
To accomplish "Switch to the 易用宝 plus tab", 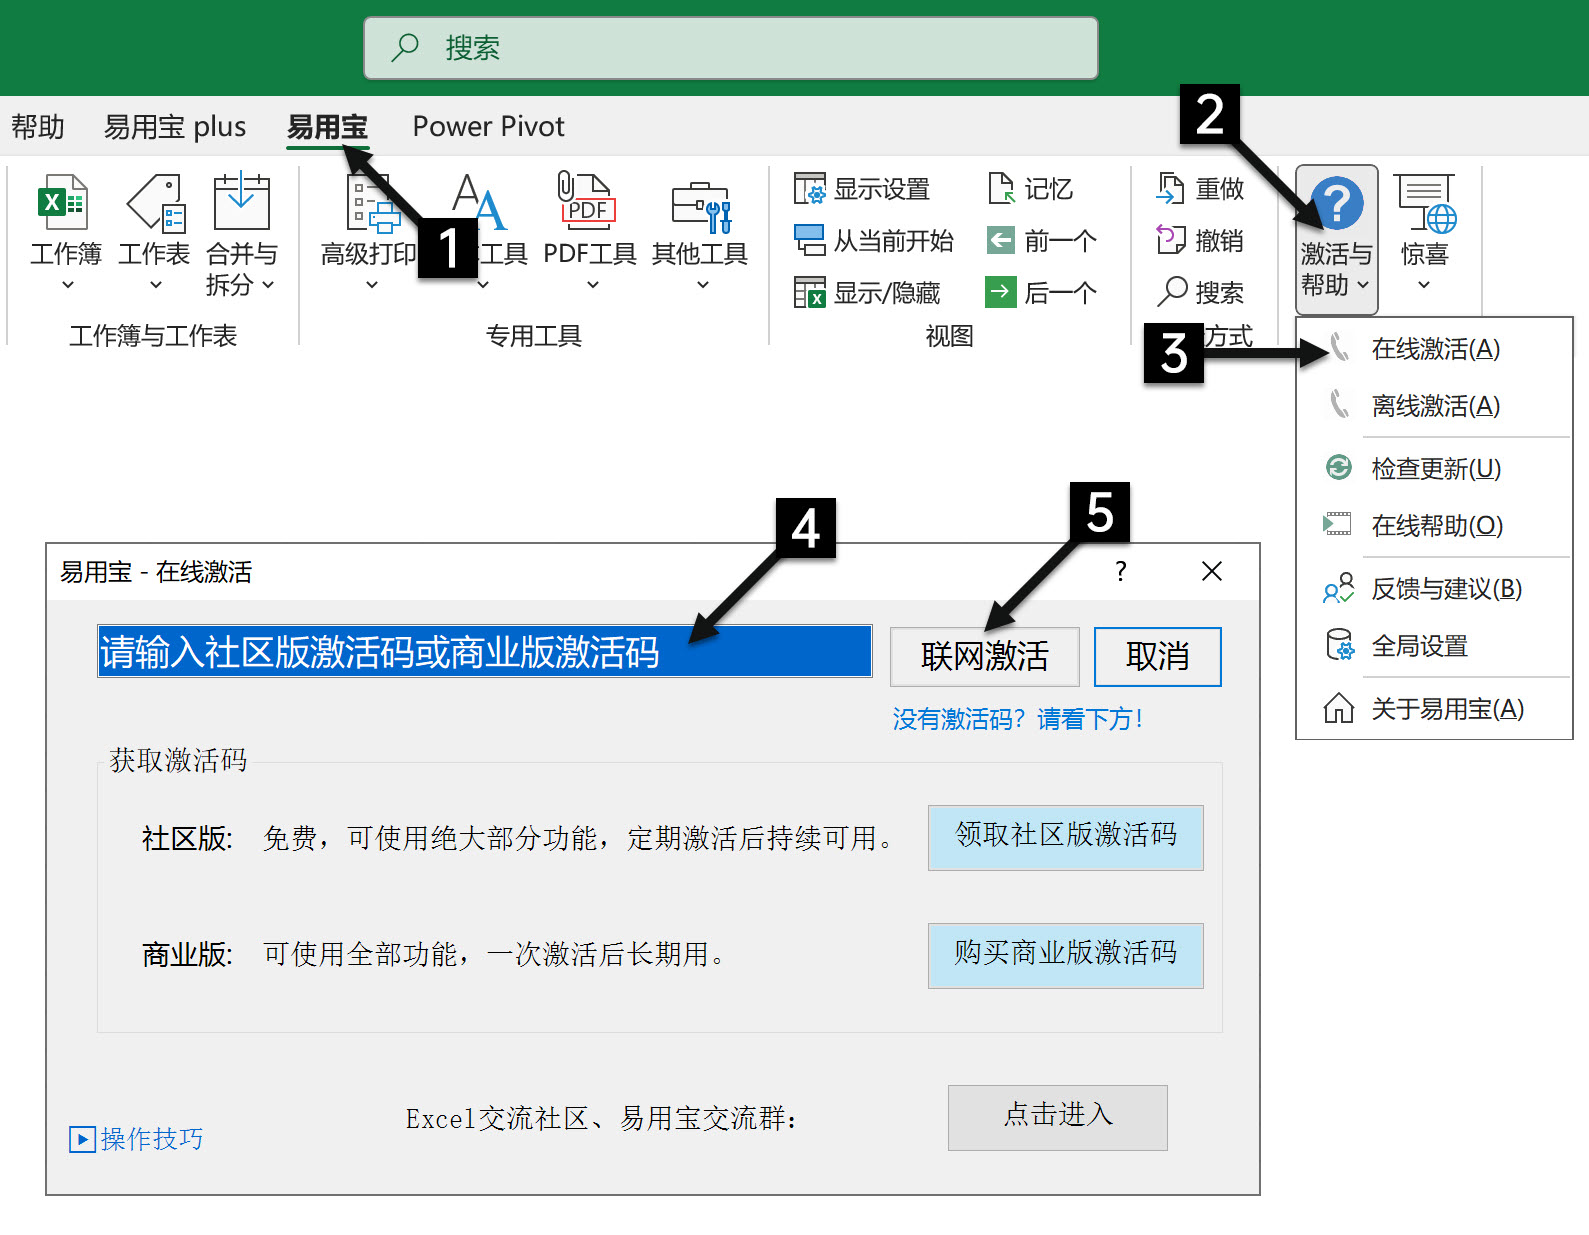I will [175, 127].
